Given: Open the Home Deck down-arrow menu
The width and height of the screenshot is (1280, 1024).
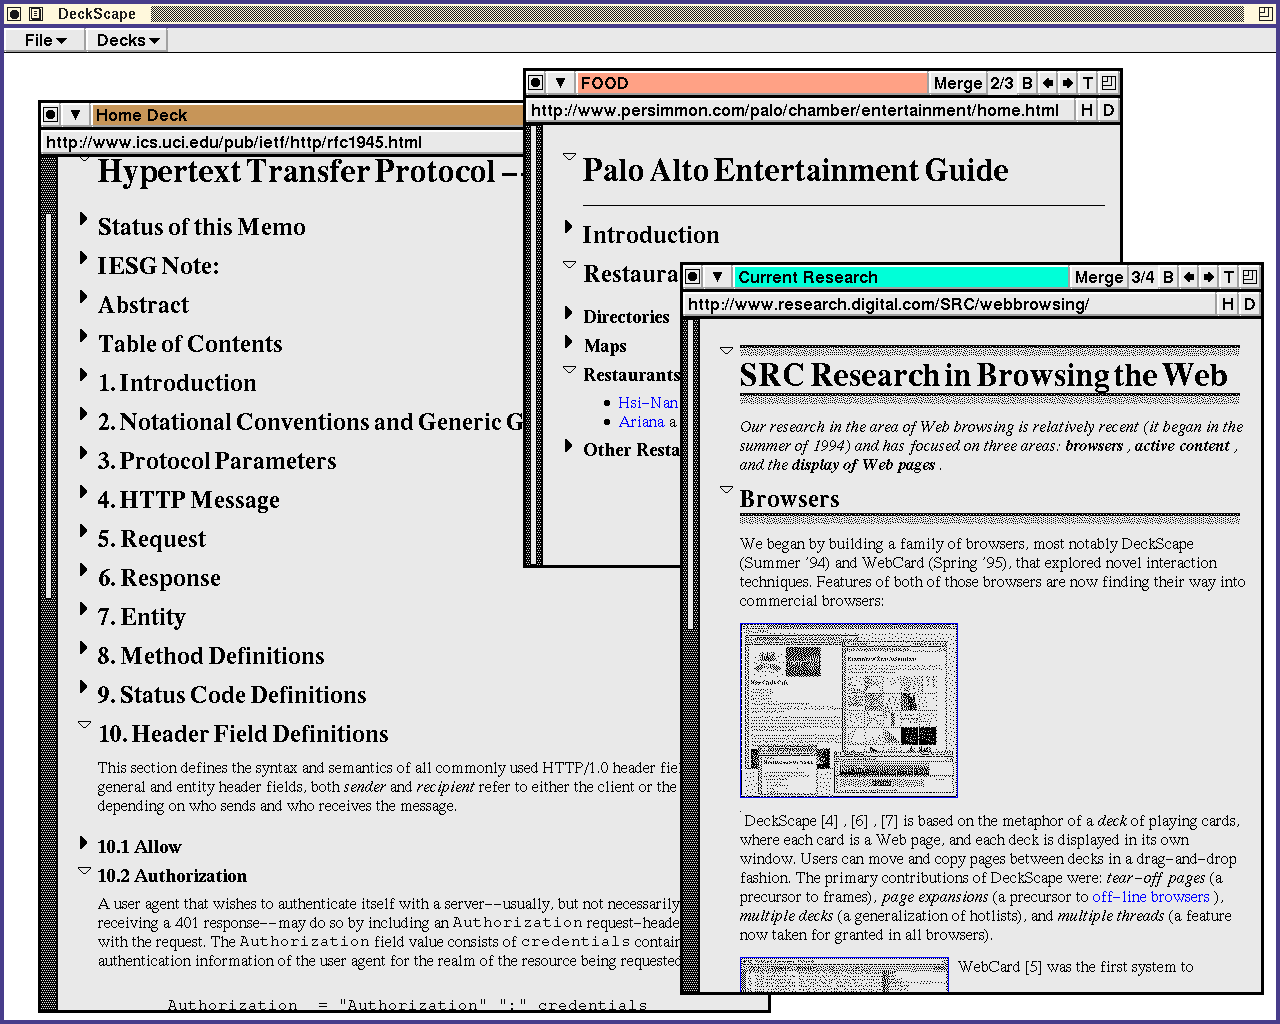Looking at the screenshot, I should (75, 115).
